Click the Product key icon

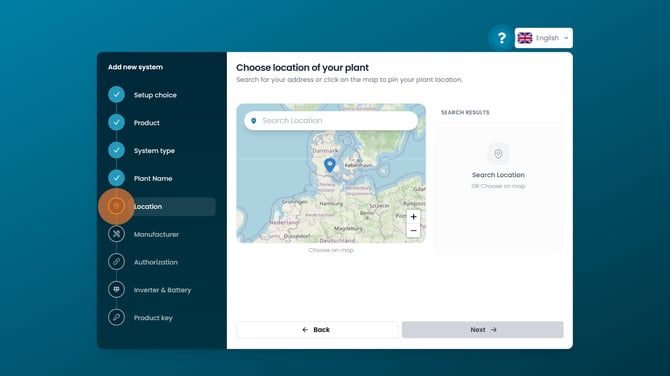click(116, 317)
